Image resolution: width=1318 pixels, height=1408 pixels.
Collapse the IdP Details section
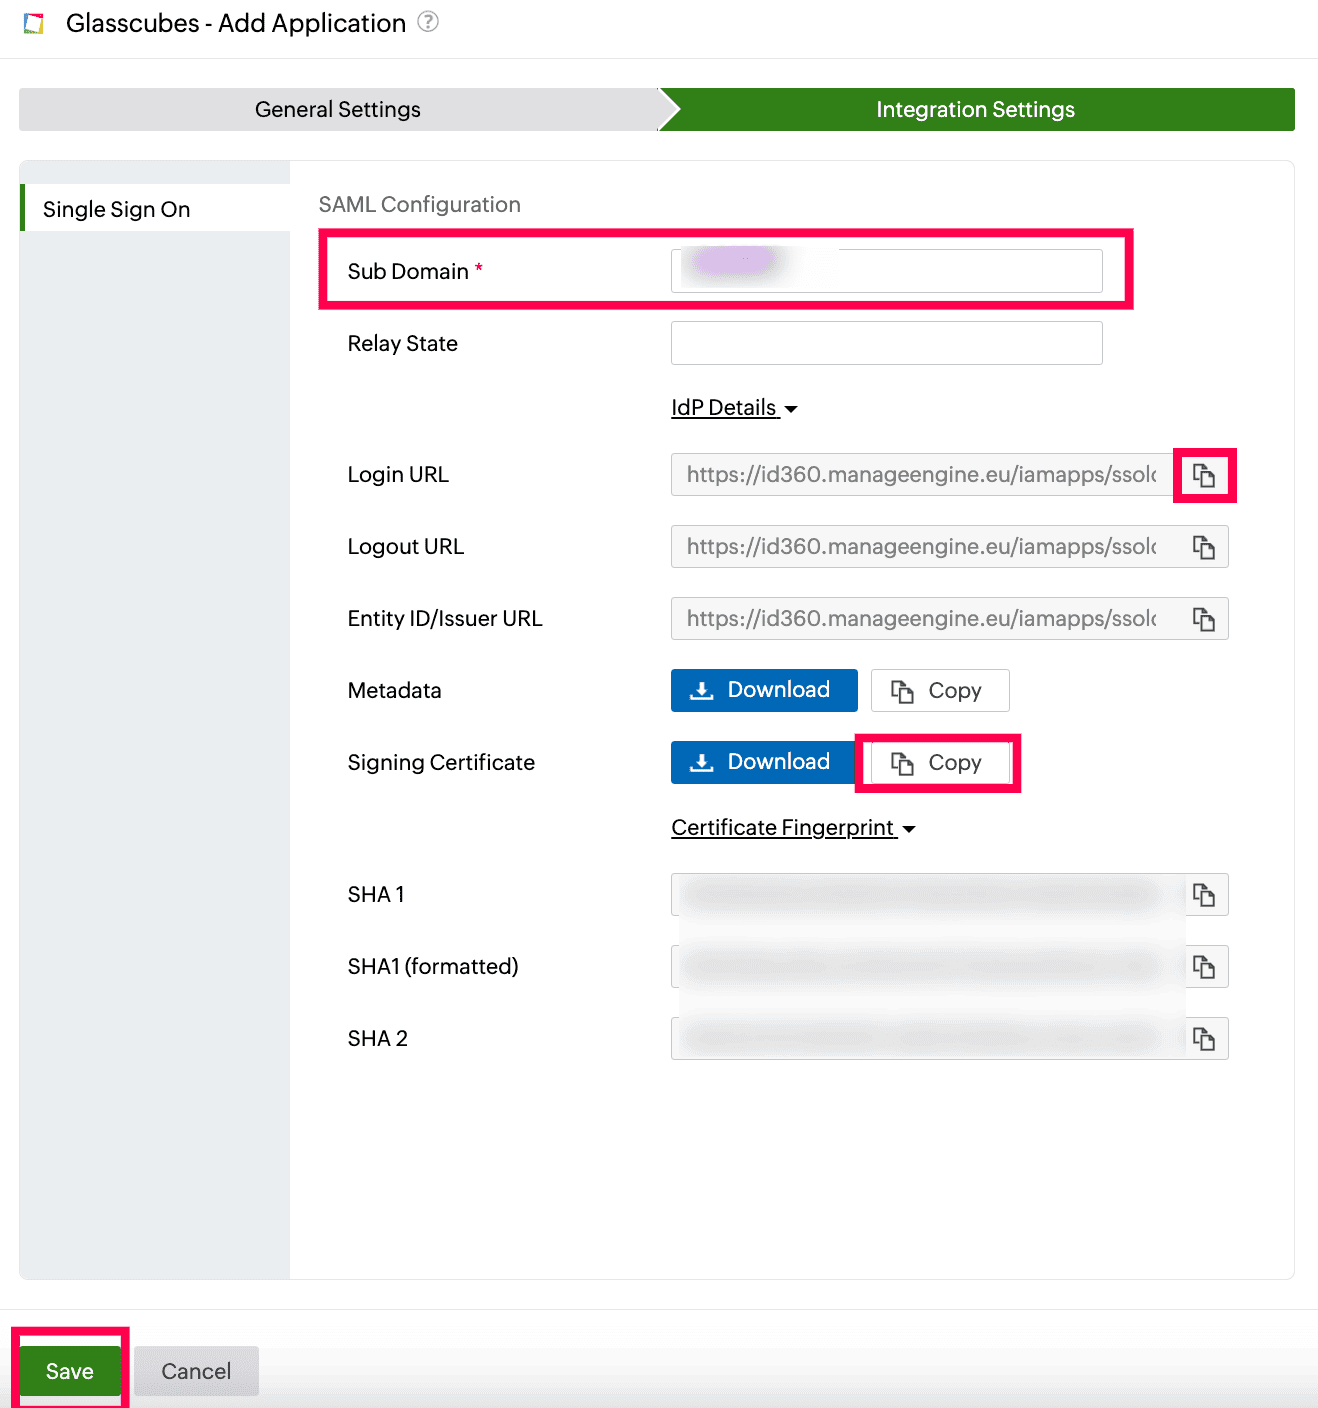pyautogui.click(x=734, y=408)
